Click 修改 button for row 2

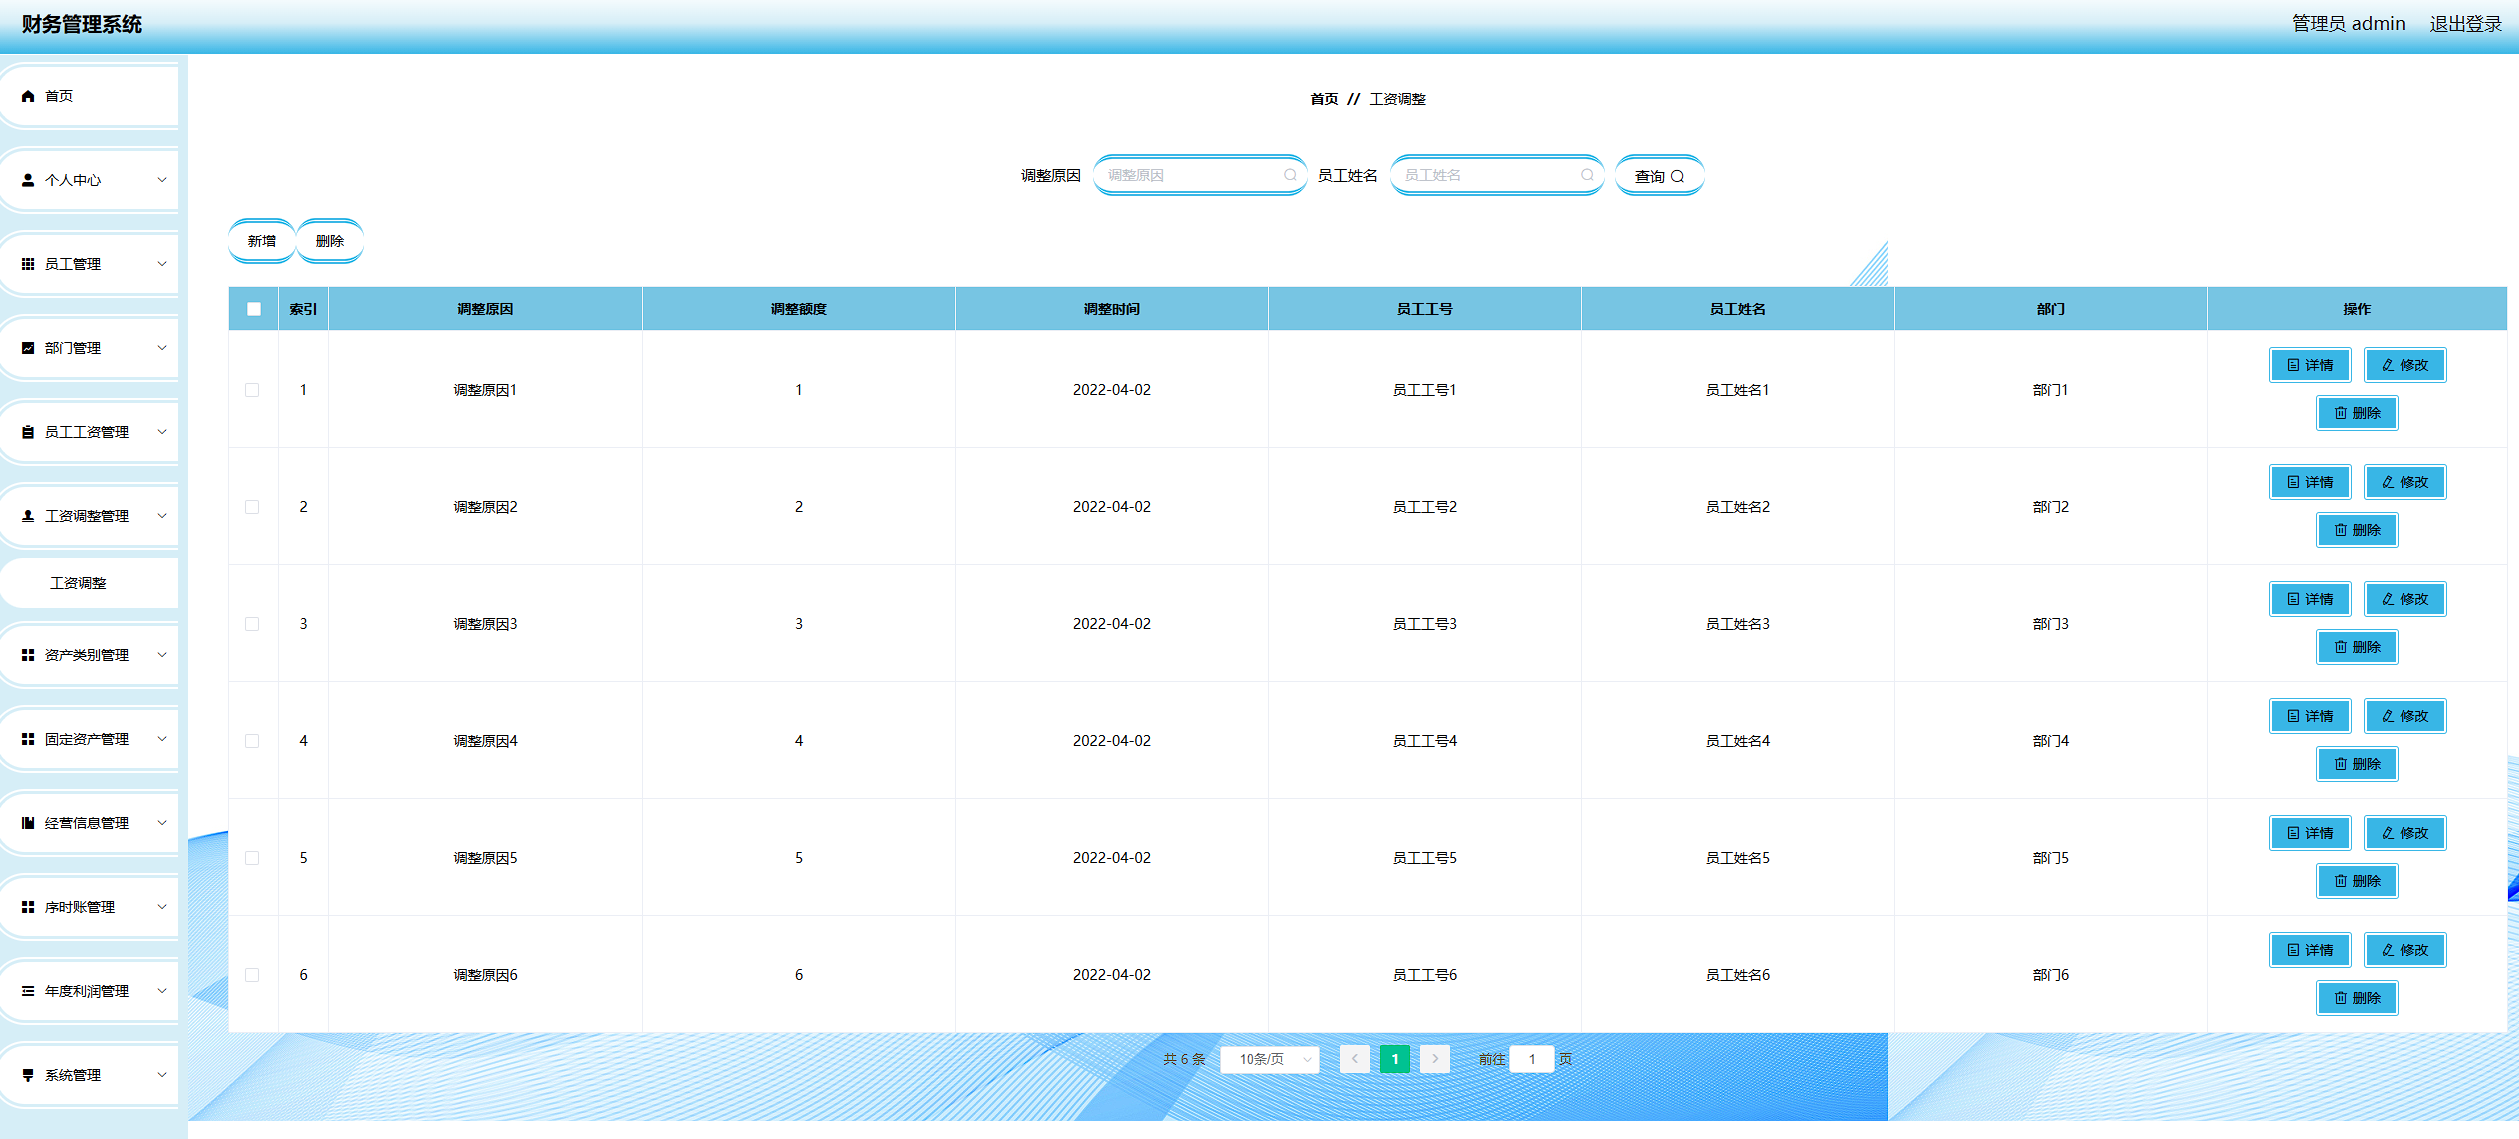2404,482
